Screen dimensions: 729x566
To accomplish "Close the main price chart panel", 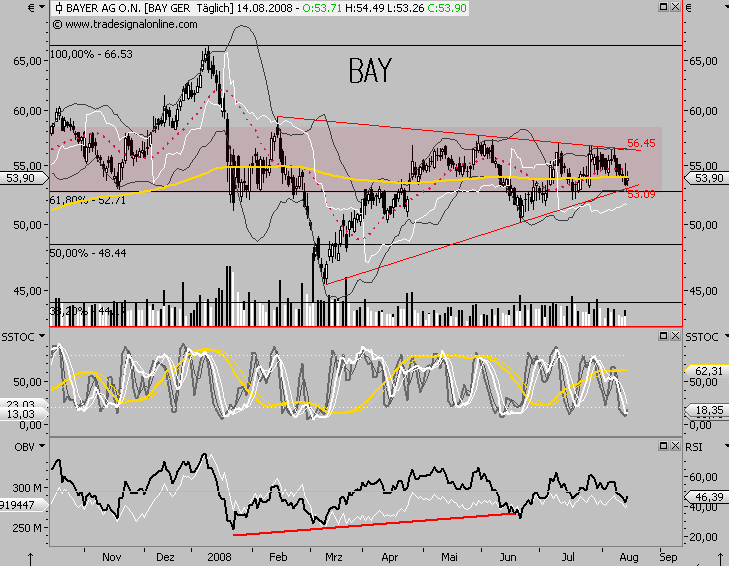I will point(675,7).
